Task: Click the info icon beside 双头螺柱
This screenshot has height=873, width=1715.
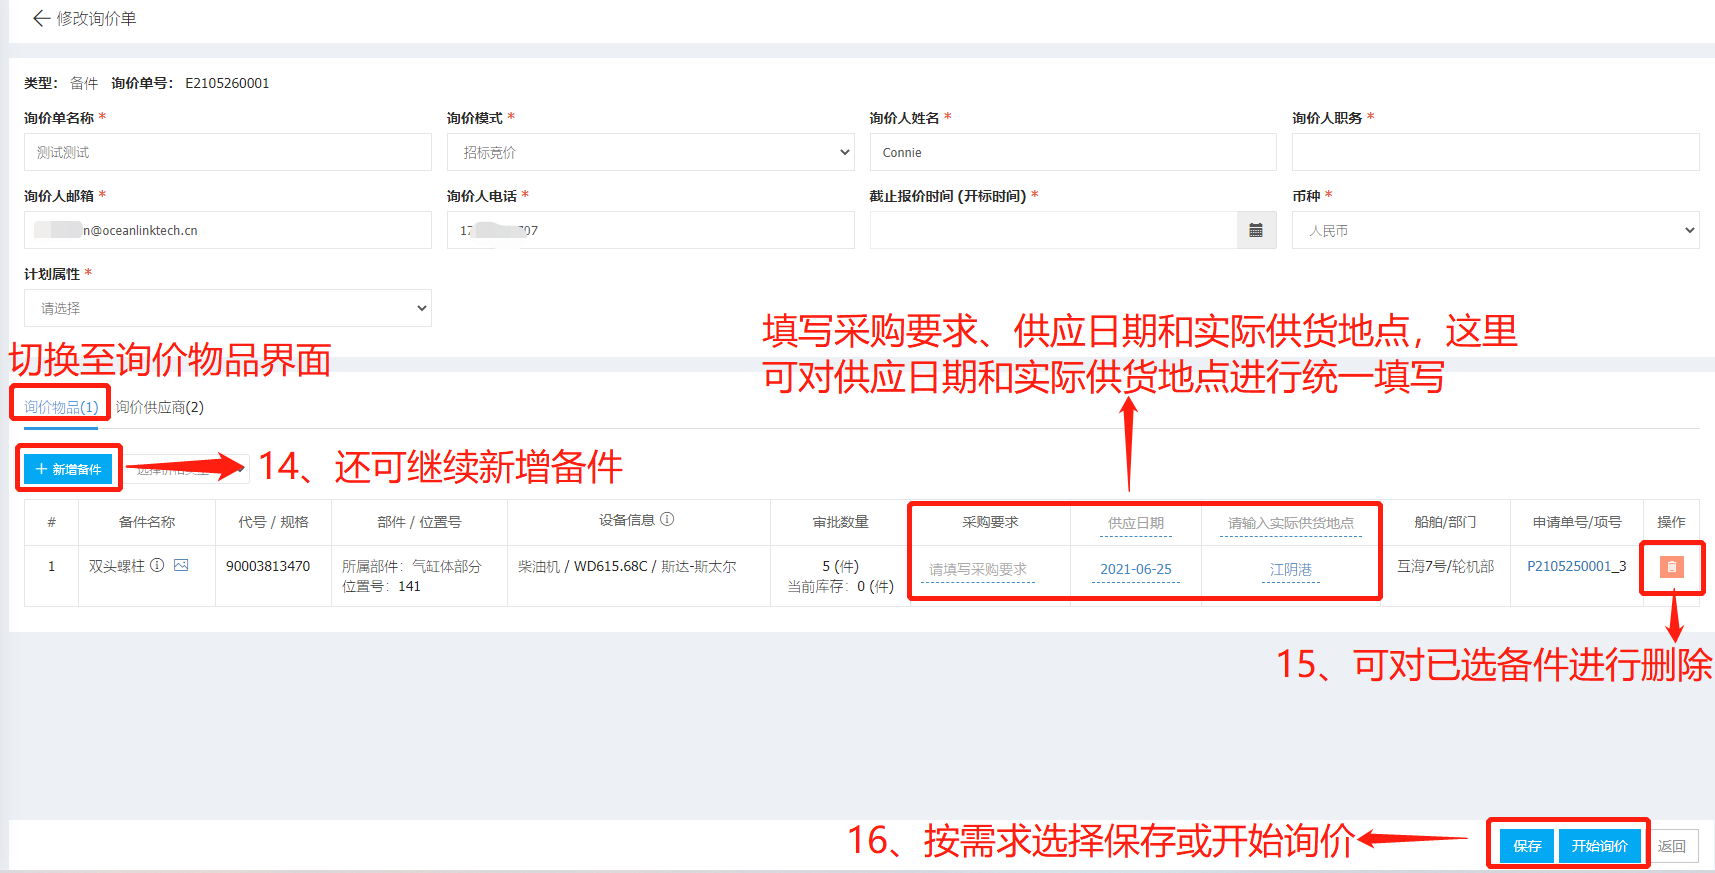Action: [x=157, y=565]
